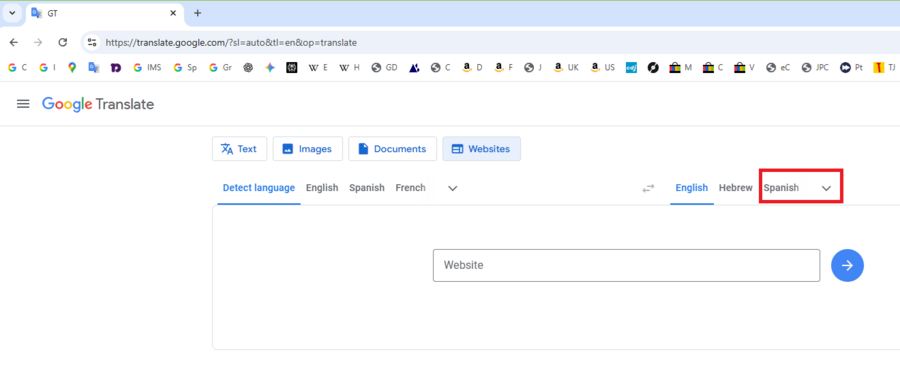Open the Amazon F bookmark
The width and height of the screenshot is (900, 391).
point(503,68)
